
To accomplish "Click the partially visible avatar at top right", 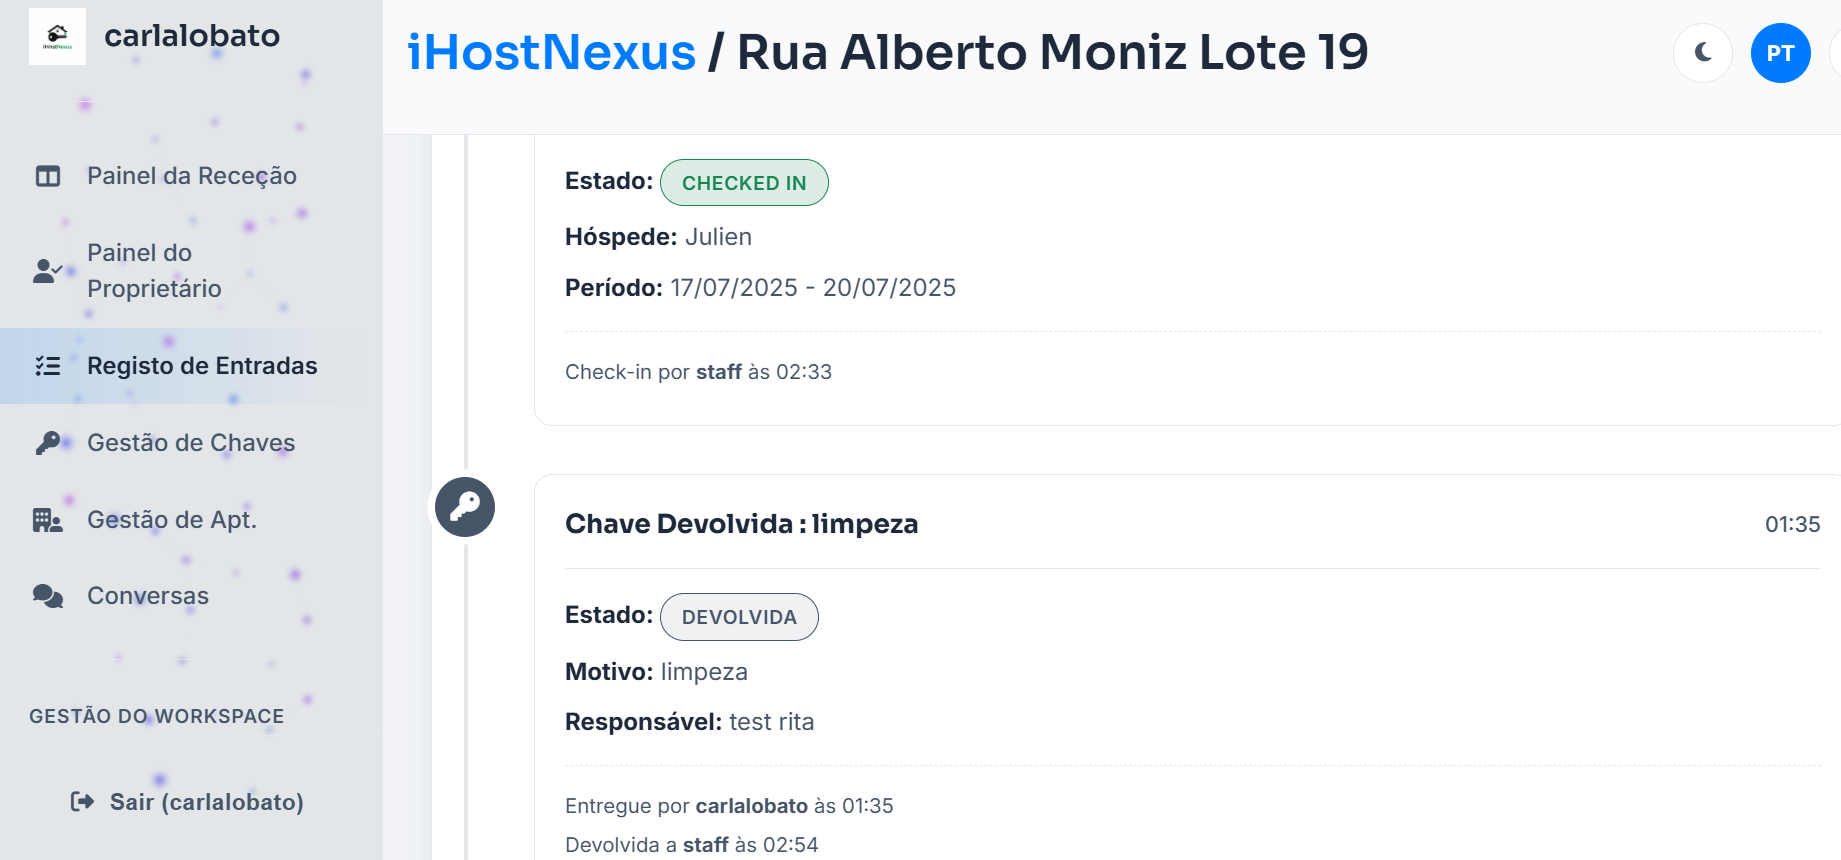I will (x=1835, y=52).
